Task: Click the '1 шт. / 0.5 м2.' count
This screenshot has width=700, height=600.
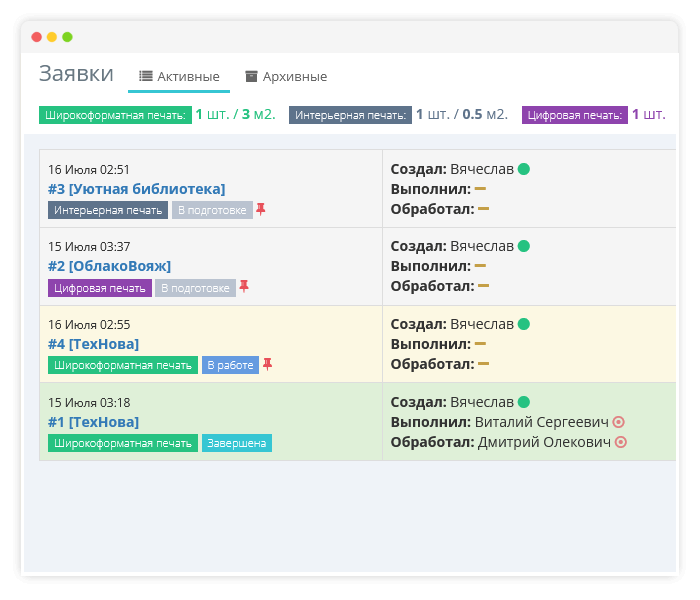Action: point(462,115)
